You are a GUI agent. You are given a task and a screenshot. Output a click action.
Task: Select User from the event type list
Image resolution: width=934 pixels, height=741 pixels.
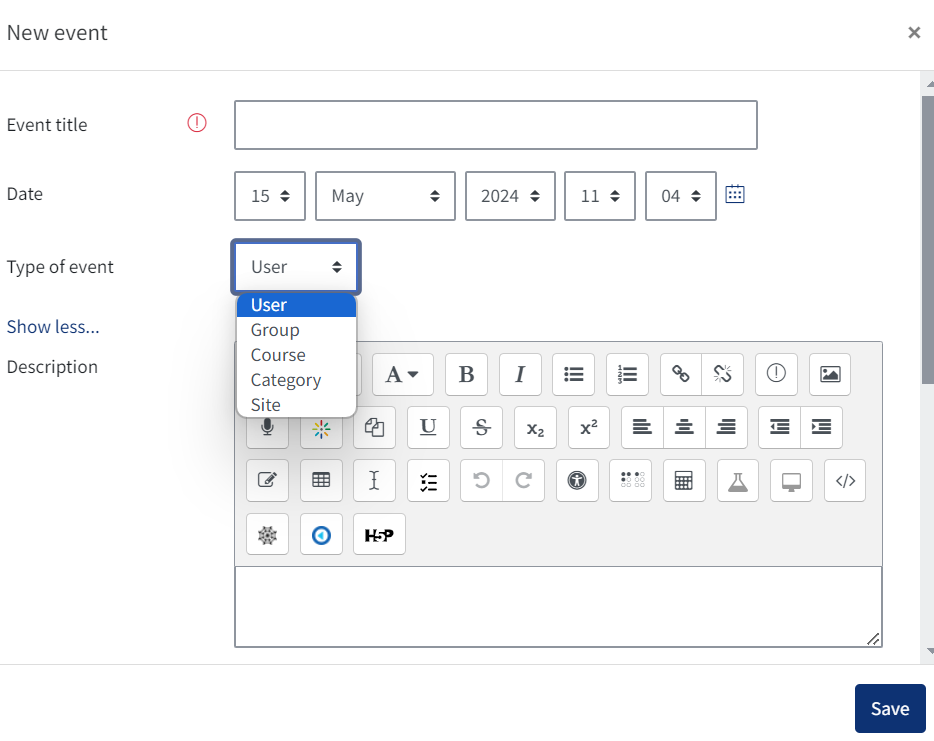point(297,305)
